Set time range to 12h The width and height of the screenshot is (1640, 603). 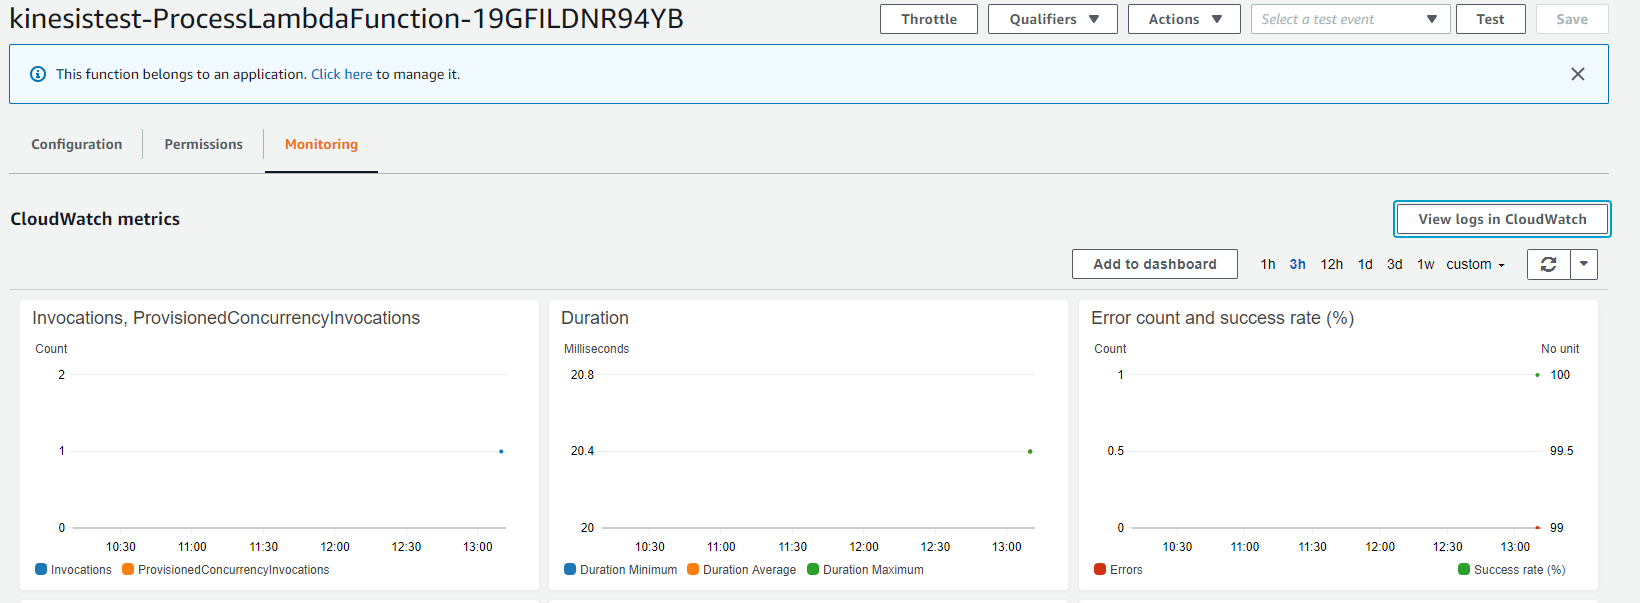1331,264
